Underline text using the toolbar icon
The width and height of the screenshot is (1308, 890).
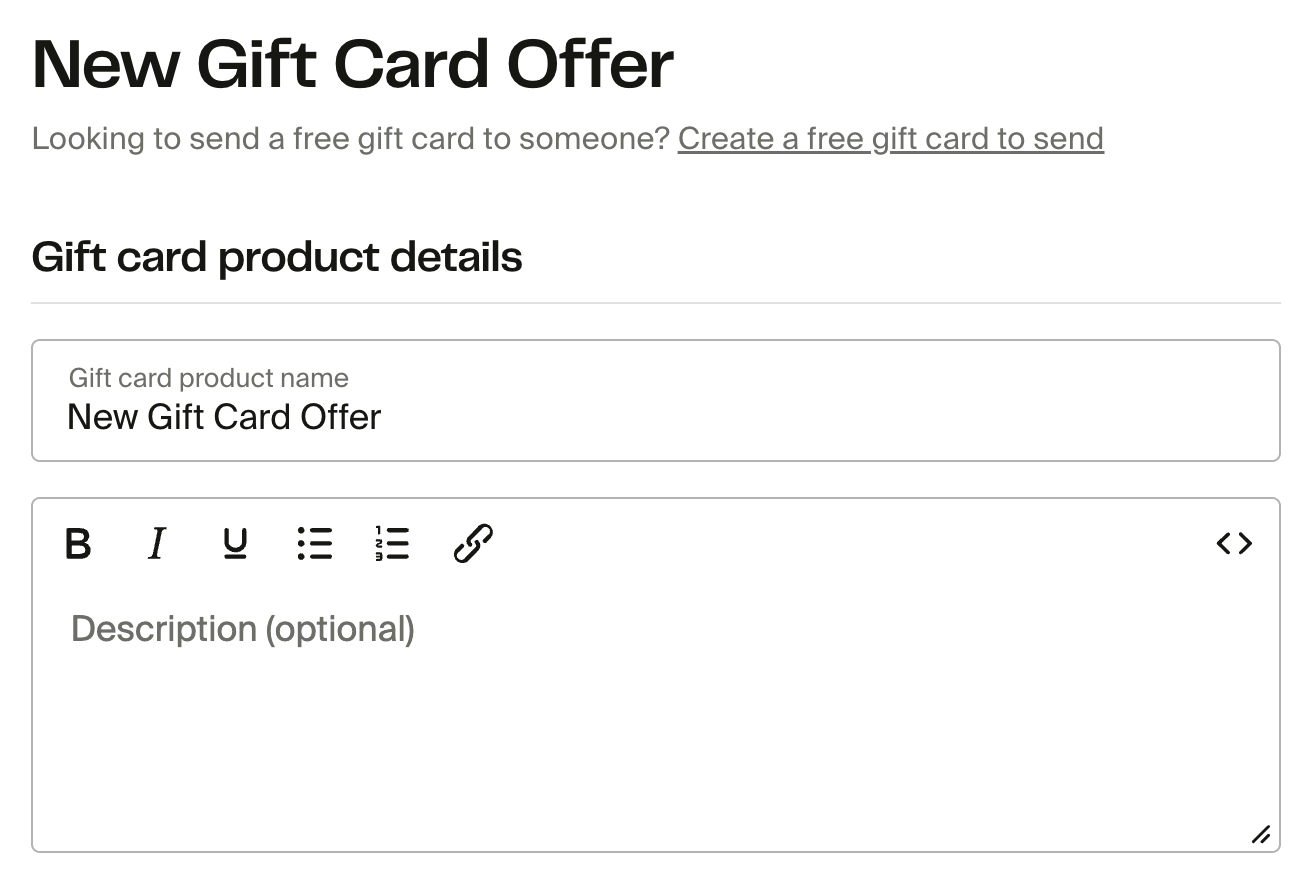pyautogui.click(x=235, y=544)
